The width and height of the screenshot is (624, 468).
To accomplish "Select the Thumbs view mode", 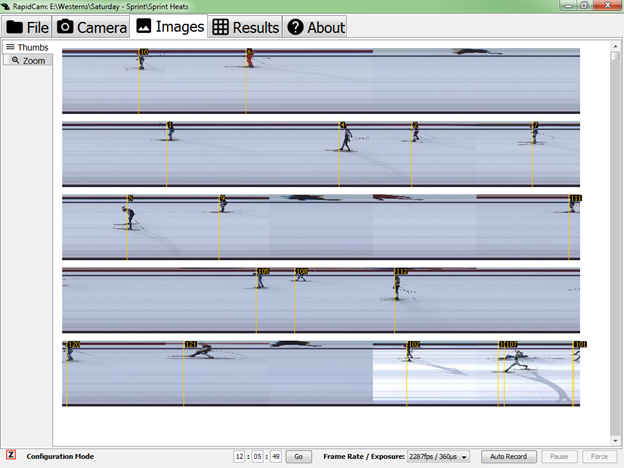I will (x=26, y=47).
